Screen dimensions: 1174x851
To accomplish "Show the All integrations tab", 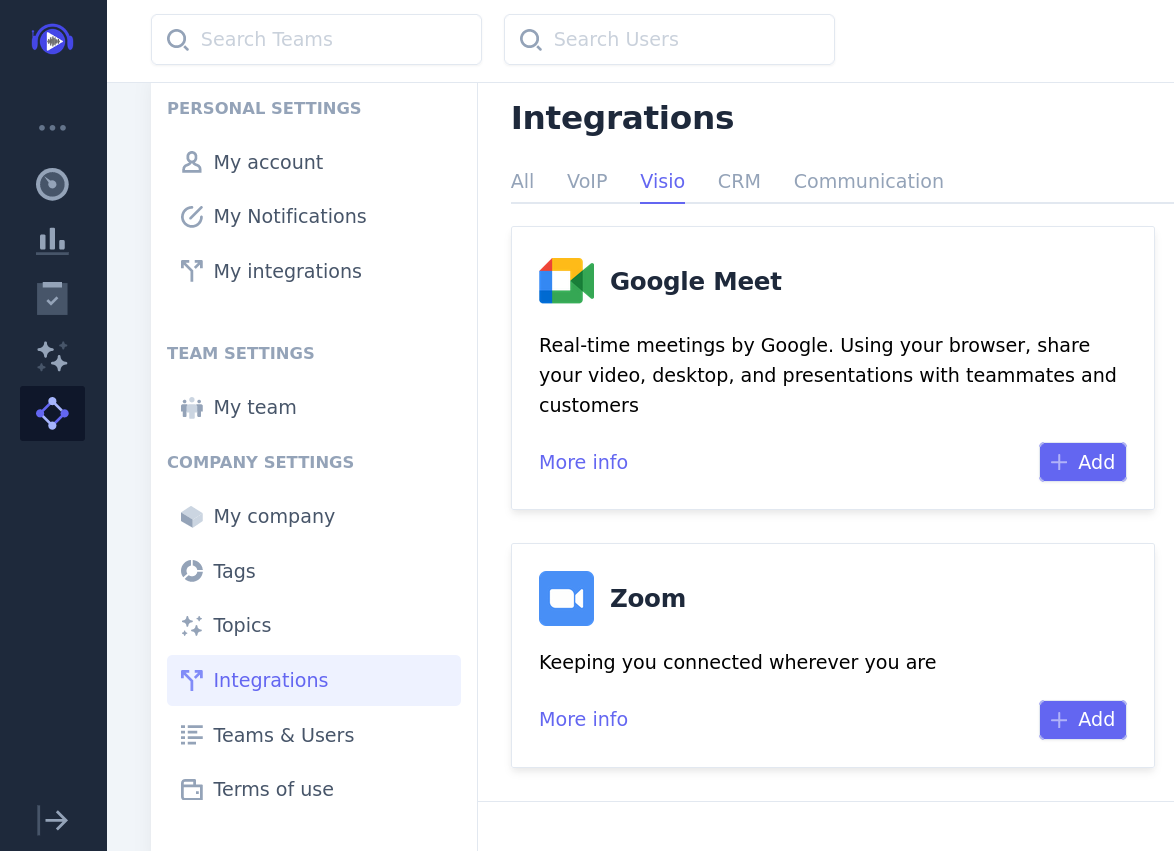I will 522,181.
